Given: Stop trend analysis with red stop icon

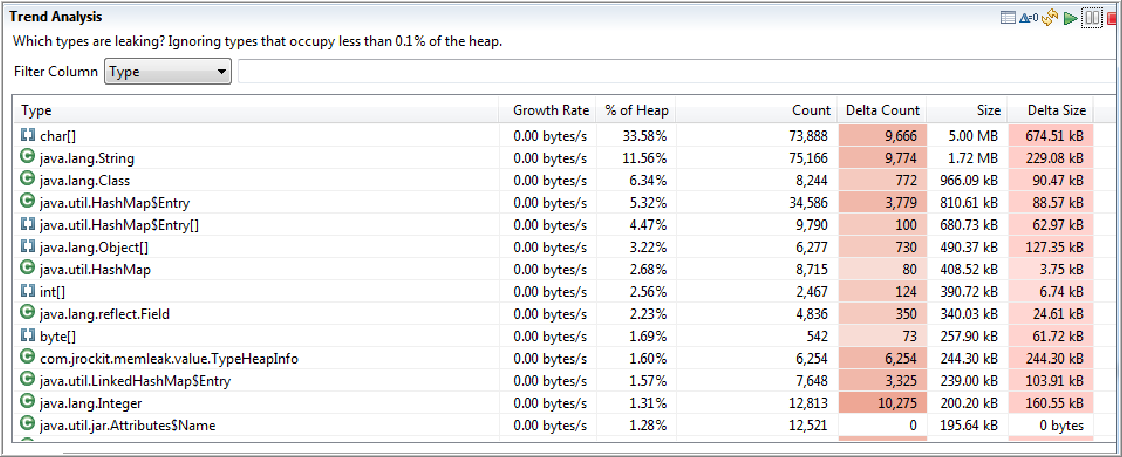Looking at the screenshot, I should [1113, 19].
